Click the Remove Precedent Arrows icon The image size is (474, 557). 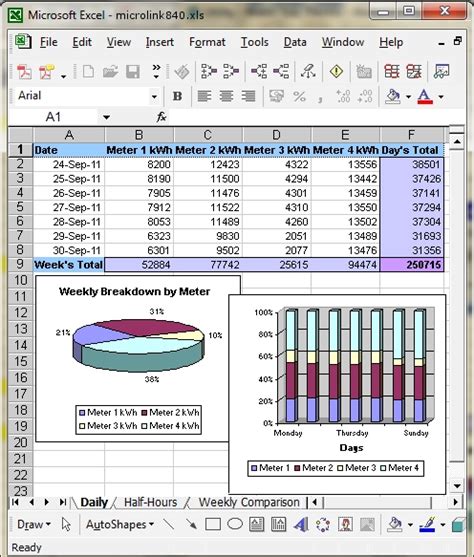pos(231,71)
